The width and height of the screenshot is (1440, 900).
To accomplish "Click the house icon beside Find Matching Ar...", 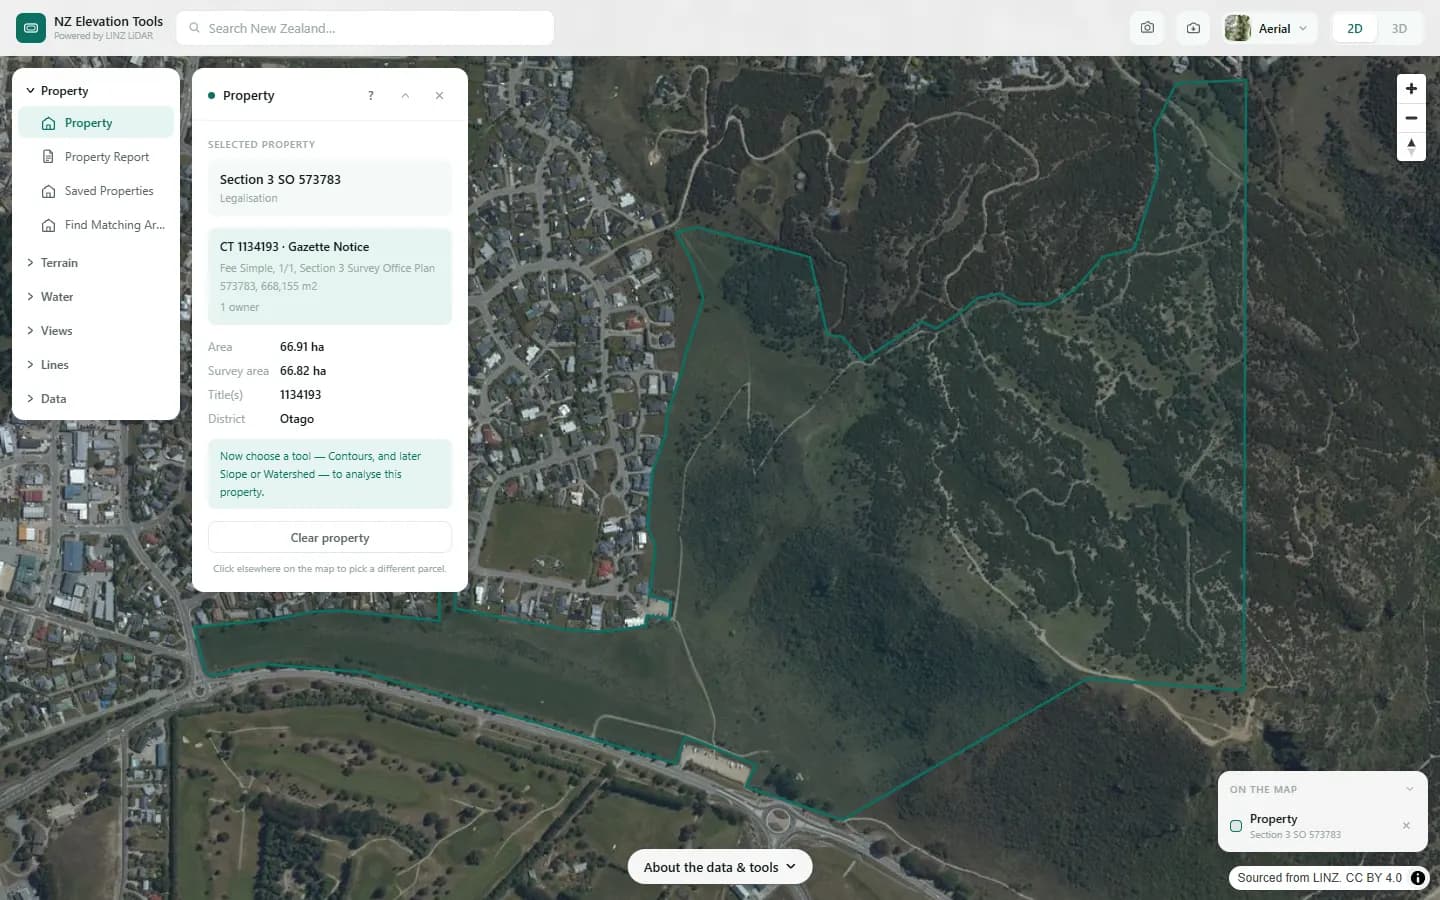I will pyautogui.click(x=48, y=225).
